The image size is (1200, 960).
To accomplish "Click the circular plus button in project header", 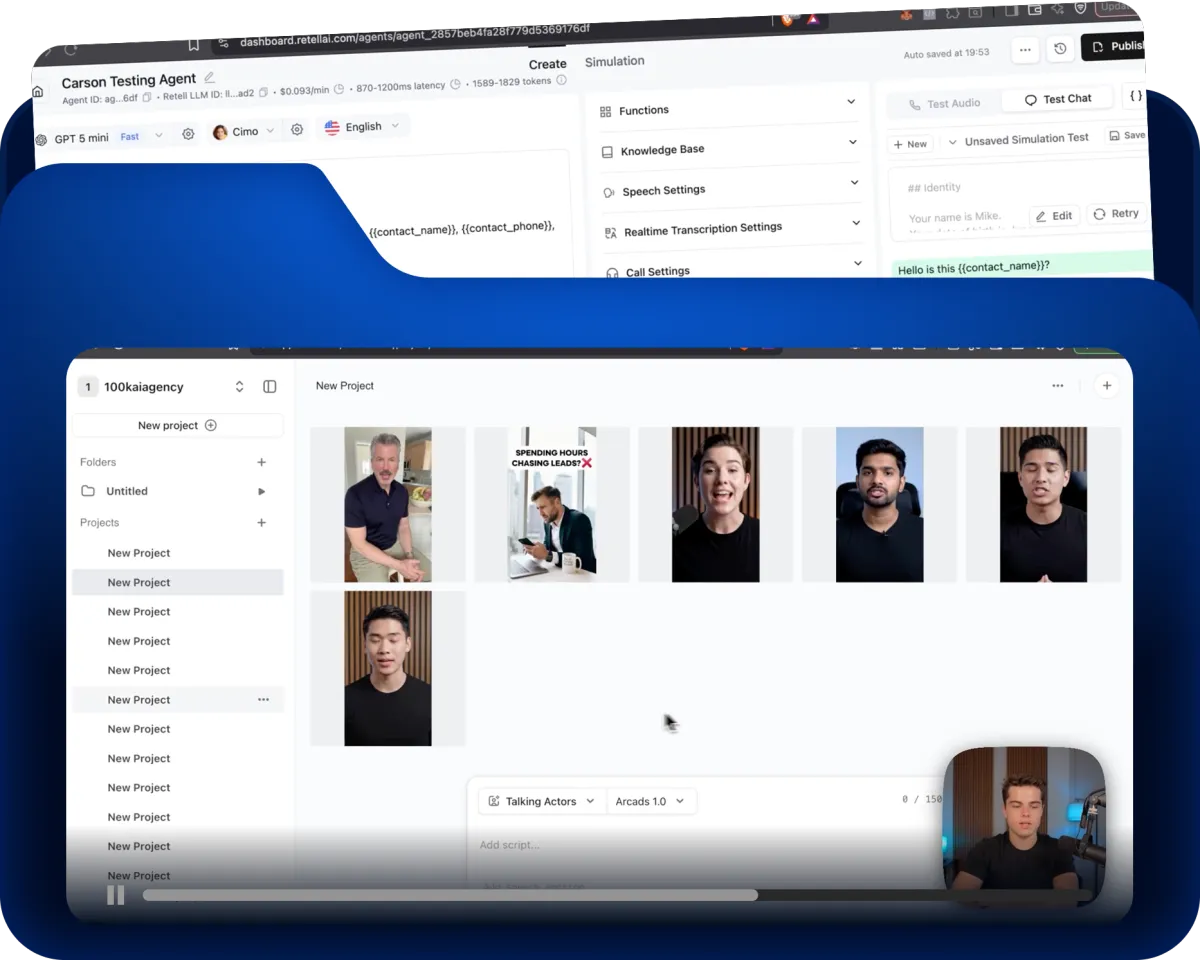I will 1107,386.
